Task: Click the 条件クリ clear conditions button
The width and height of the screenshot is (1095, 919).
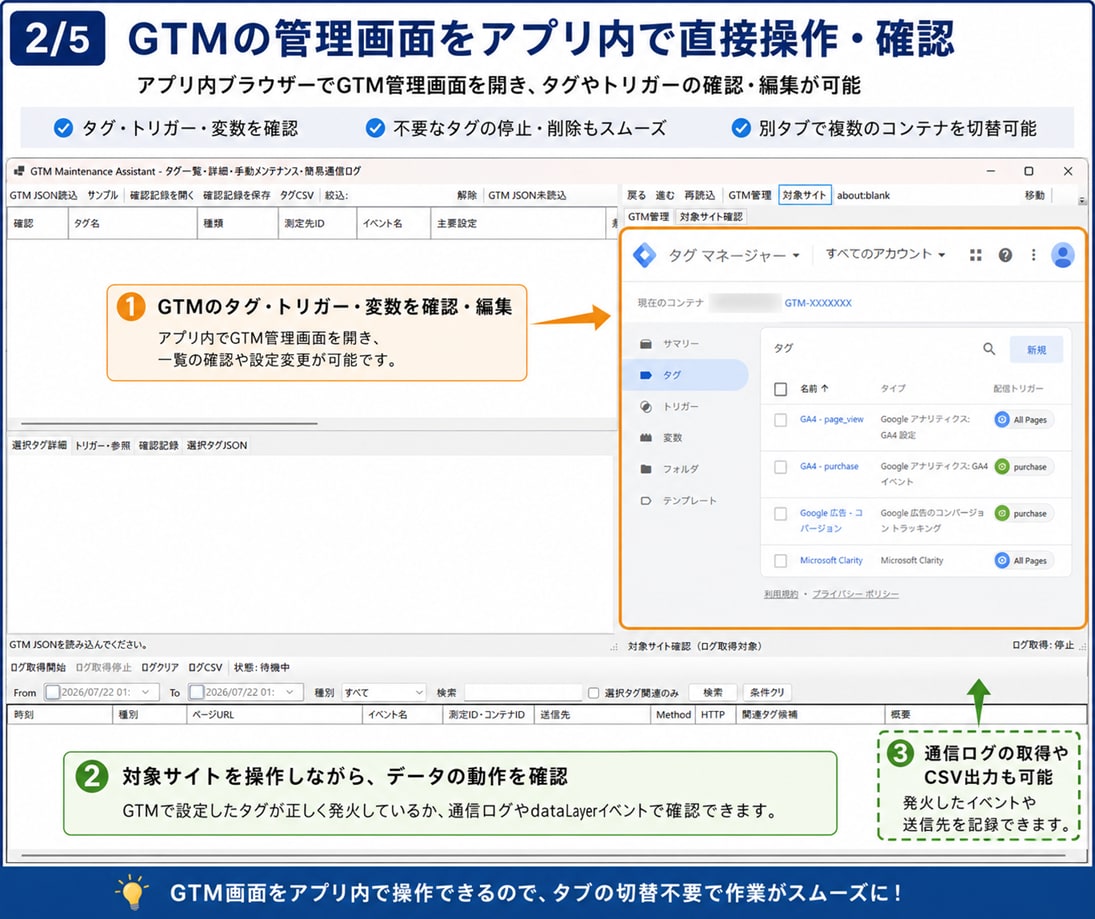Action: coord(767,693)
